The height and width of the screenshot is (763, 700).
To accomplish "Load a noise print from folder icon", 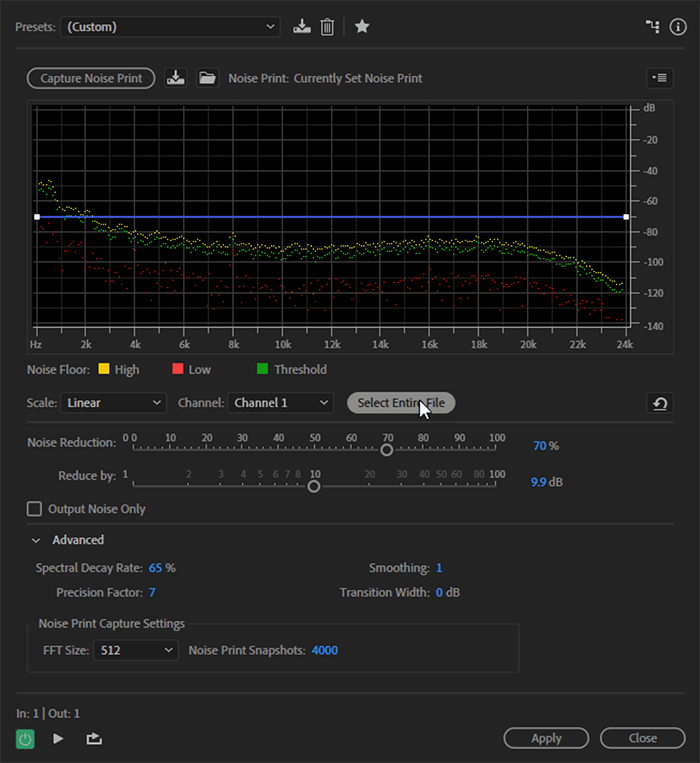I will (207, 78).
